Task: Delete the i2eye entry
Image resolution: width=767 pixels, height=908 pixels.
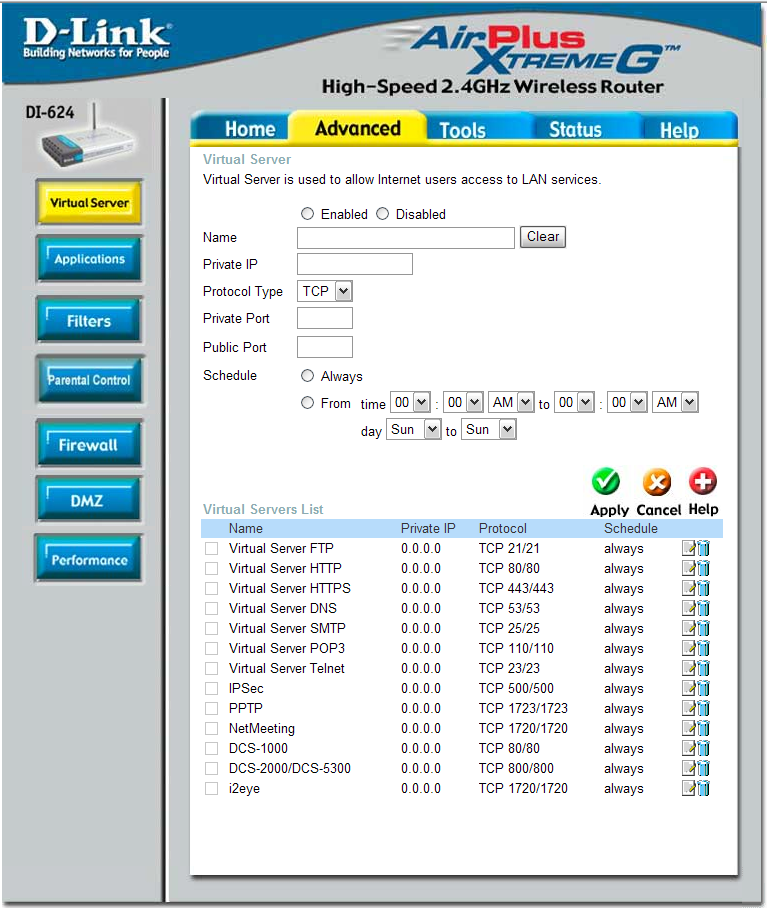Action: click(703, 788)
